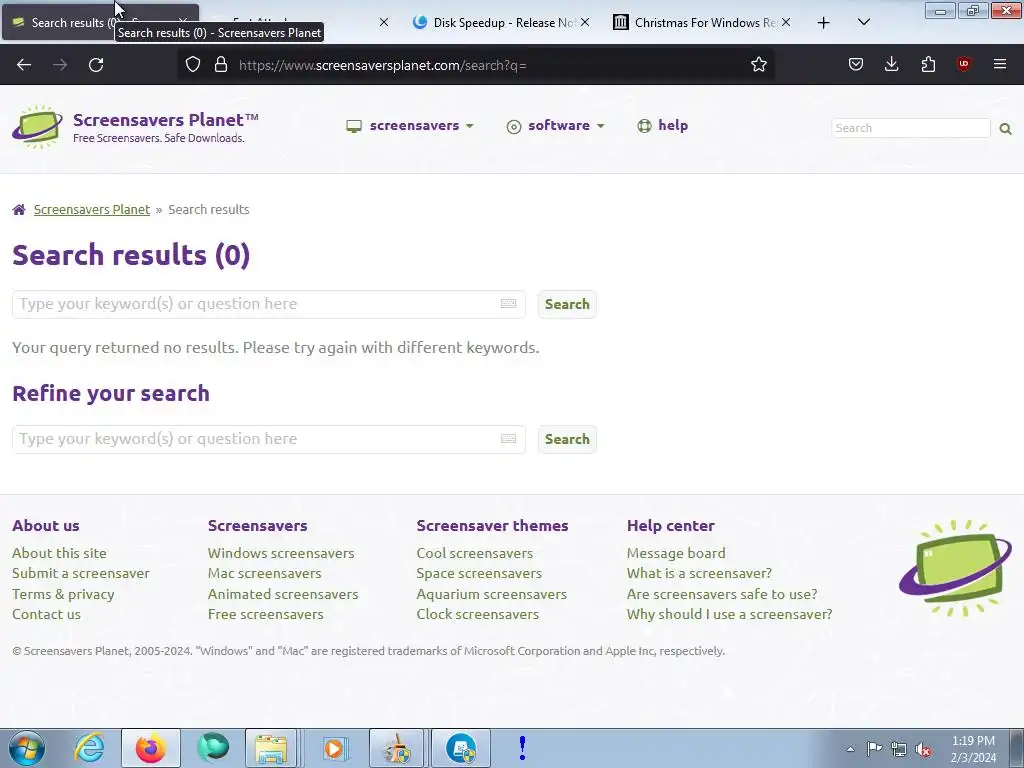Image resolution: width=1024 pixels, height=768 pixels.
Task: Open Action Center flag icon
Action: point(874,748)
